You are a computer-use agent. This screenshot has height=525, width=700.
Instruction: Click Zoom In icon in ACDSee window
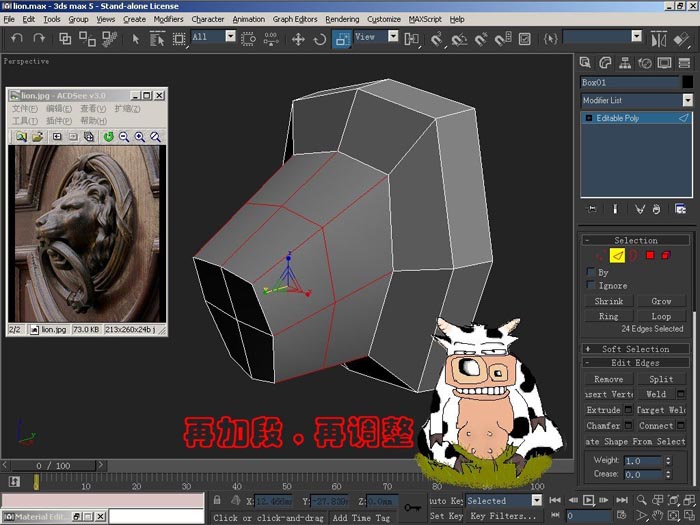tap(140, 137)
